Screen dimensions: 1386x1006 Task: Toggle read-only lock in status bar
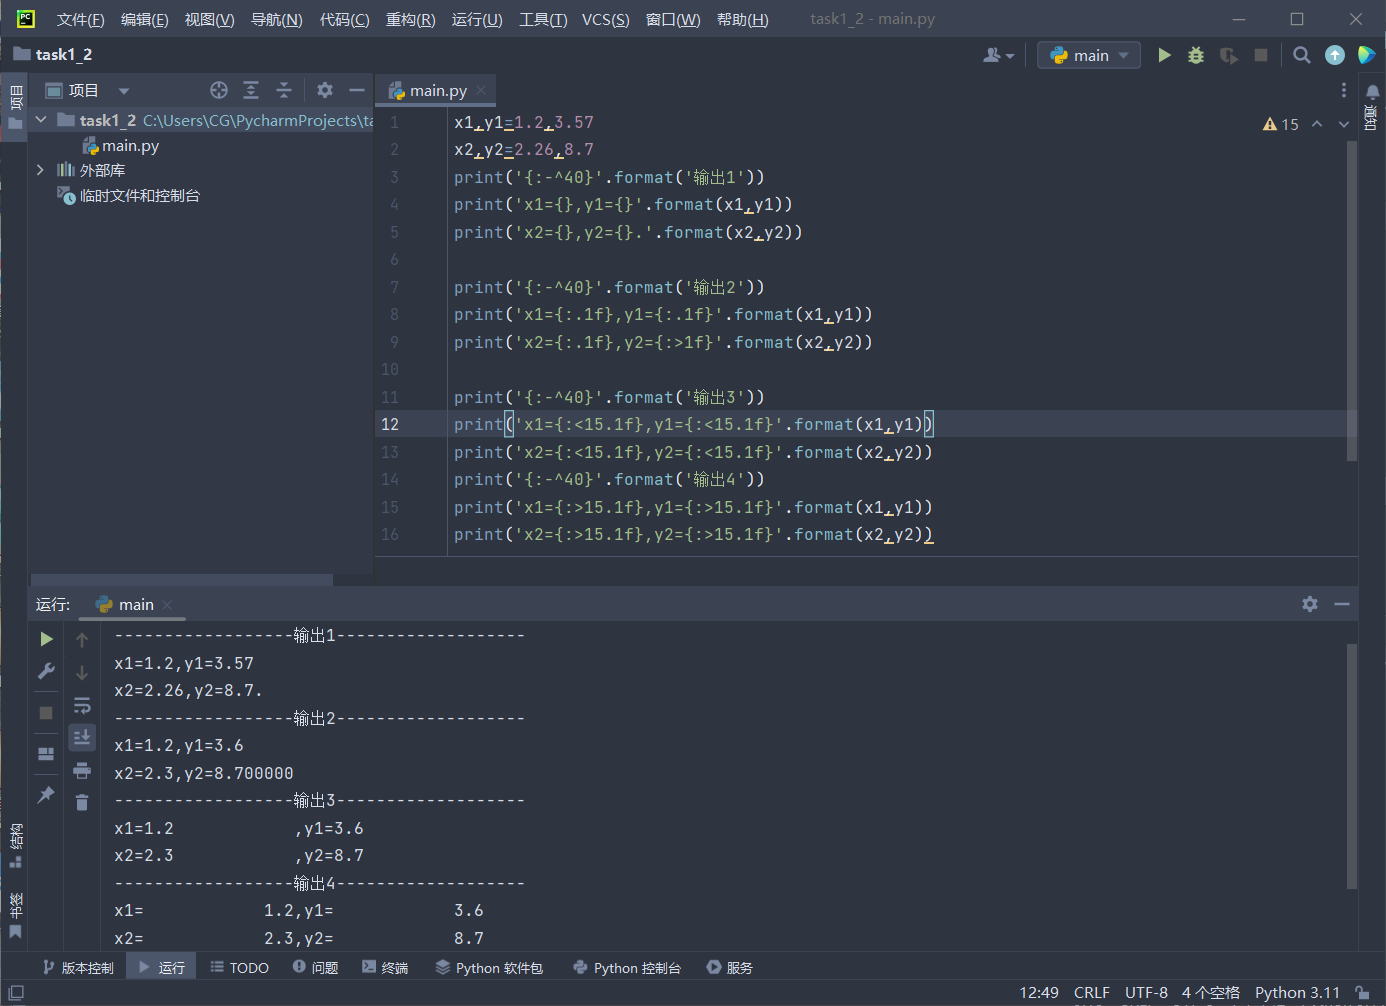[x=1362, y=993]
